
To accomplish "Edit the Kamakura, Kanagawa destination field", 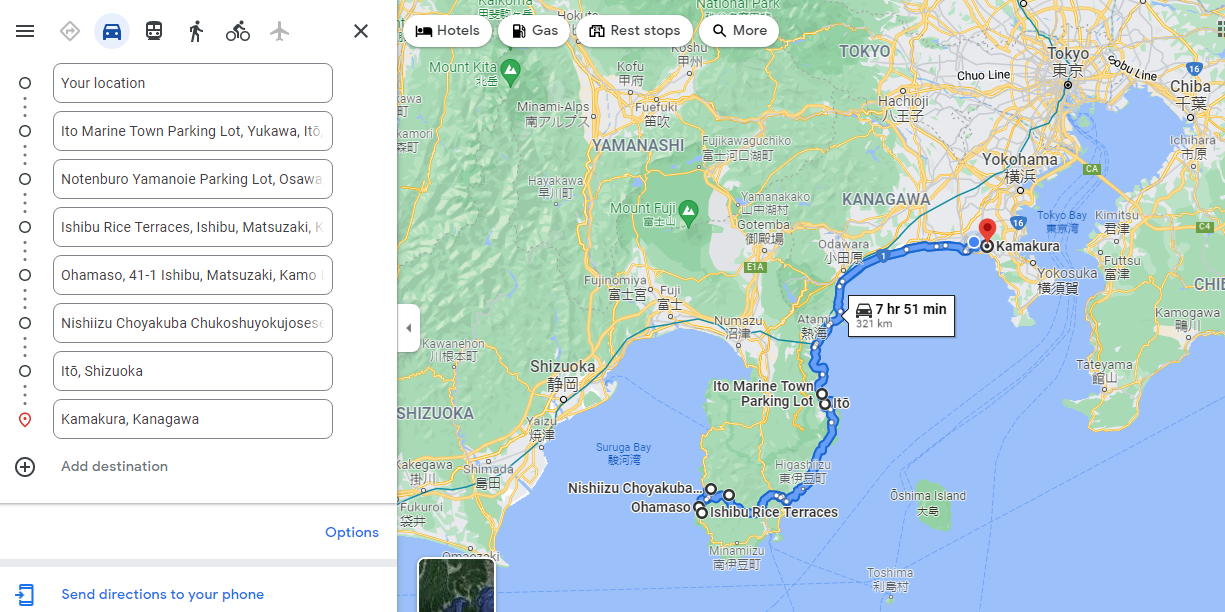I will tap(193, 419).
